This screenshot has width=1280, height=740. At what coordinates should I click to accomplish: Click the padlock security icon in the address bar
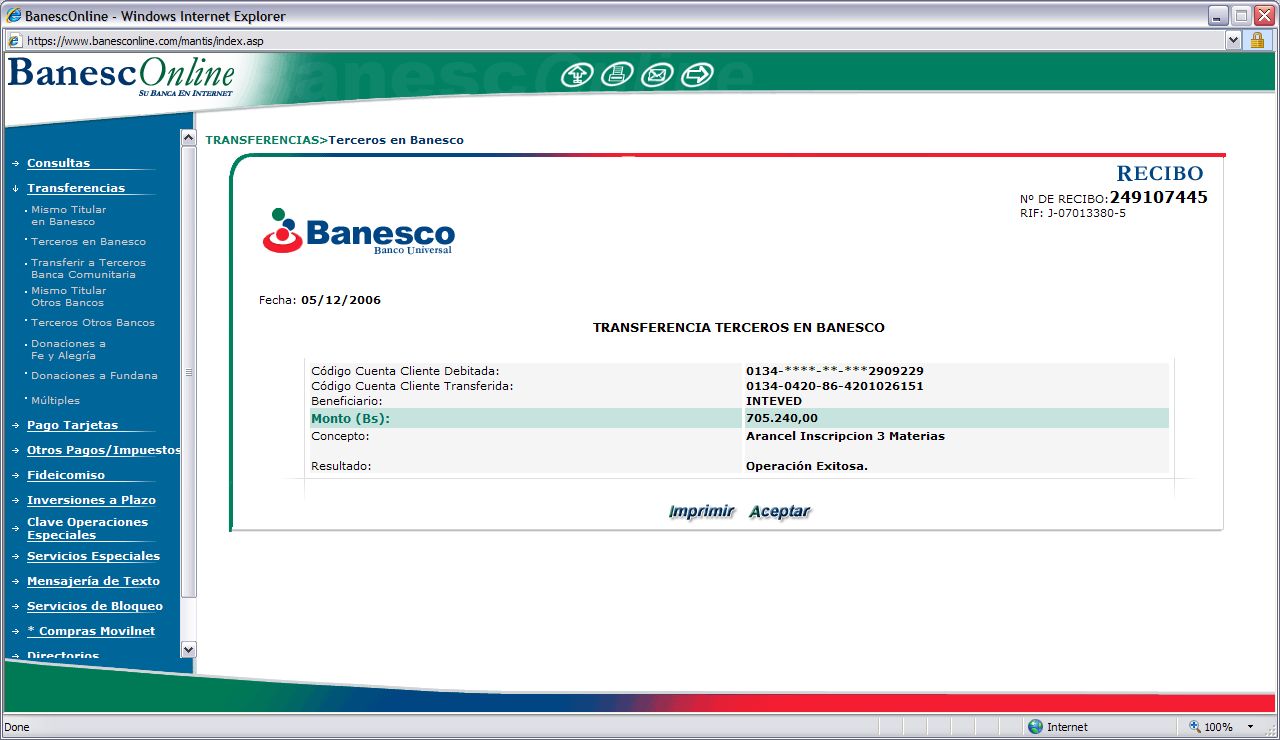pos(1258,41)
